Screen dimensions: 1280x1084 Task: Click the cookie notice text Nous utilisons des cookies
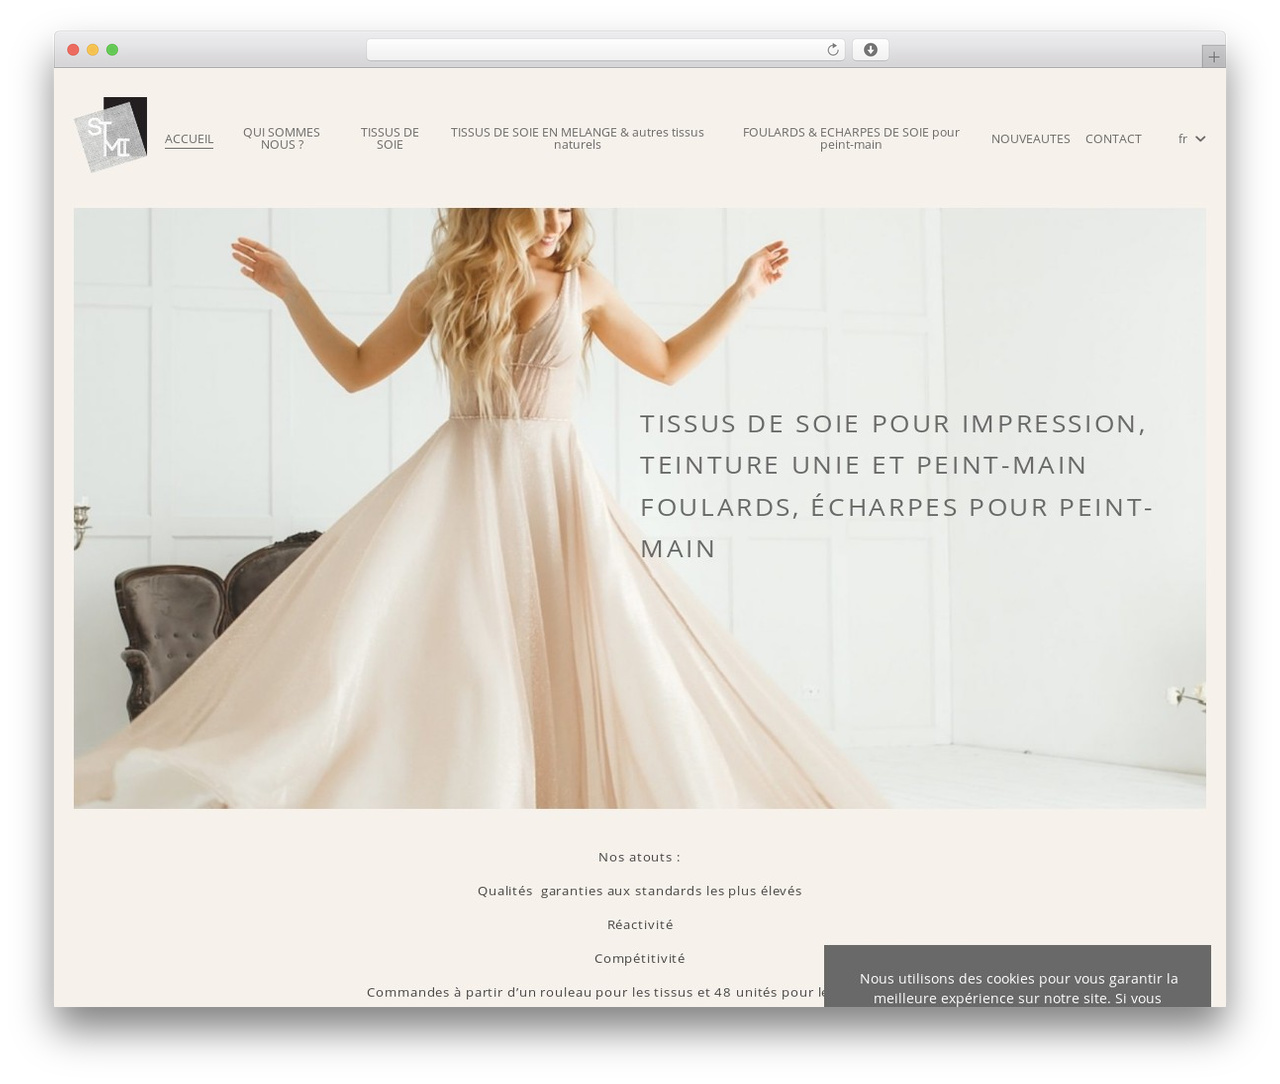(1017, 988)
